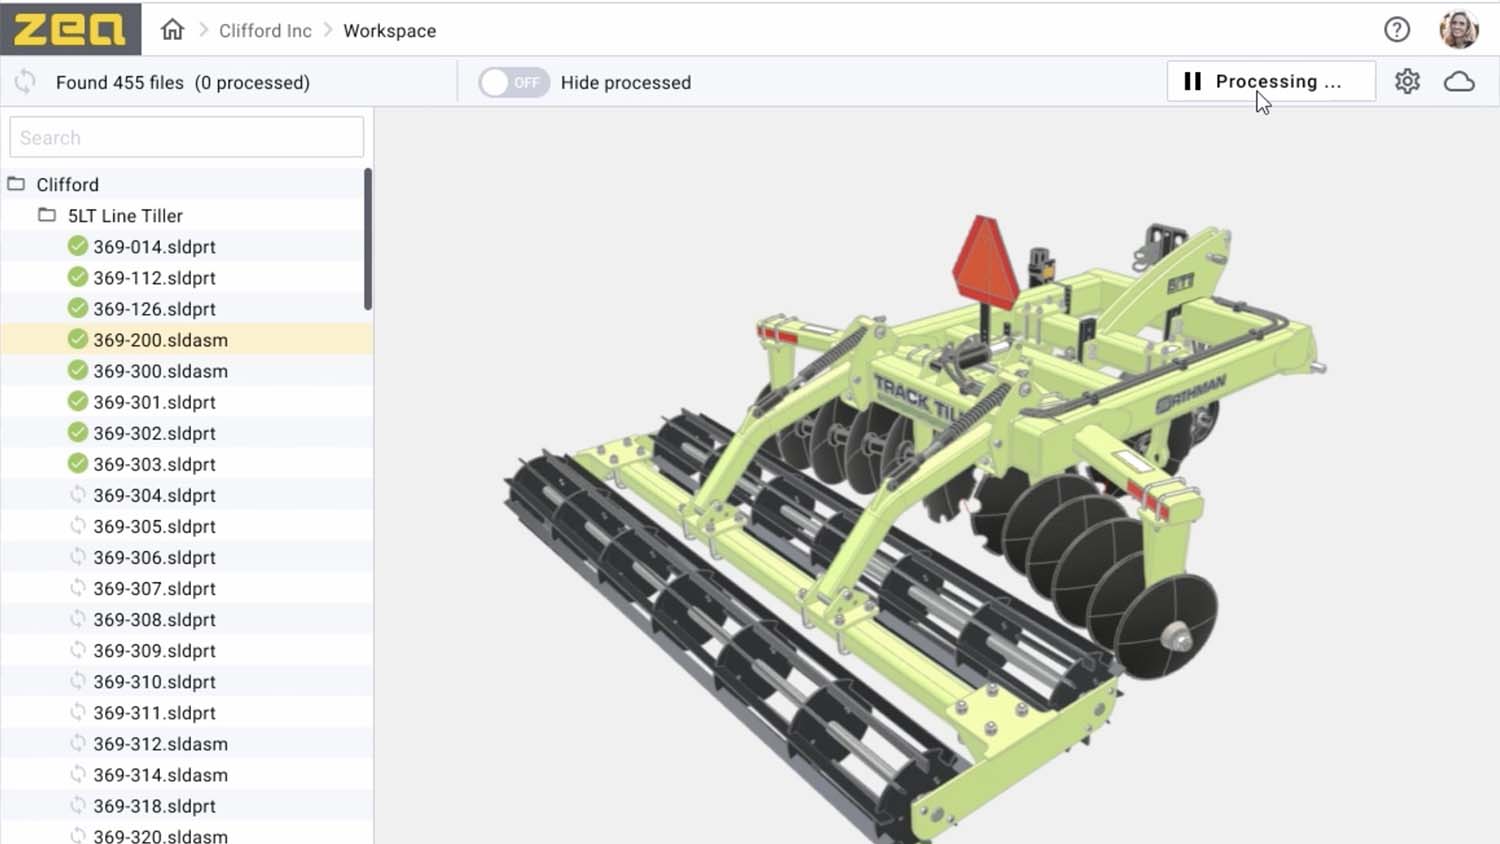
Task: Select the Workspace breadcrumb
Action: (x=389, y=31)
